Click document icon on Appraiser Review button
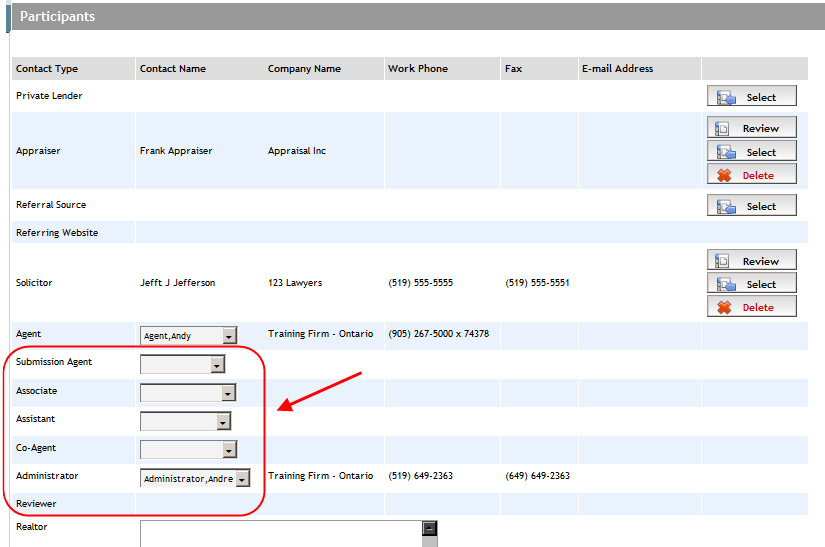Screen dimensions: 825x547 [722, 128]
